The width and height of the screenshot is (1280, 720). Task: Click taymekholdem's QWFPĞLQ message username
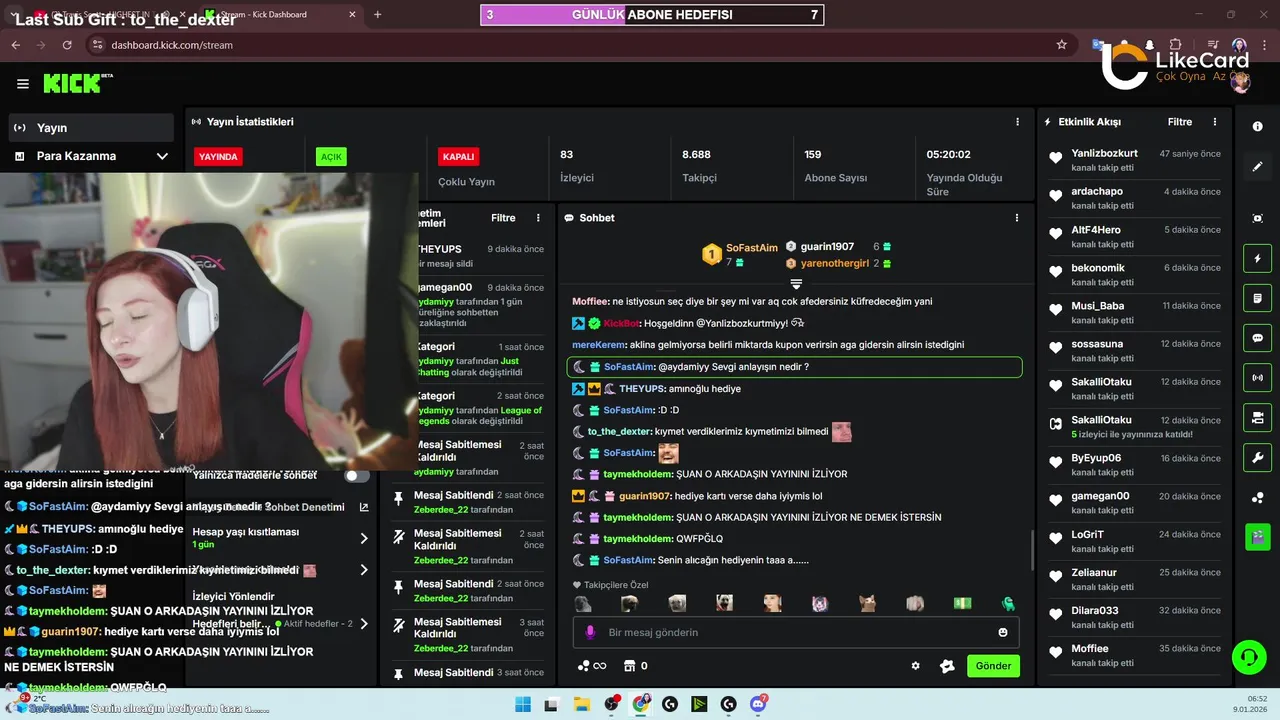tap(637, 539)
